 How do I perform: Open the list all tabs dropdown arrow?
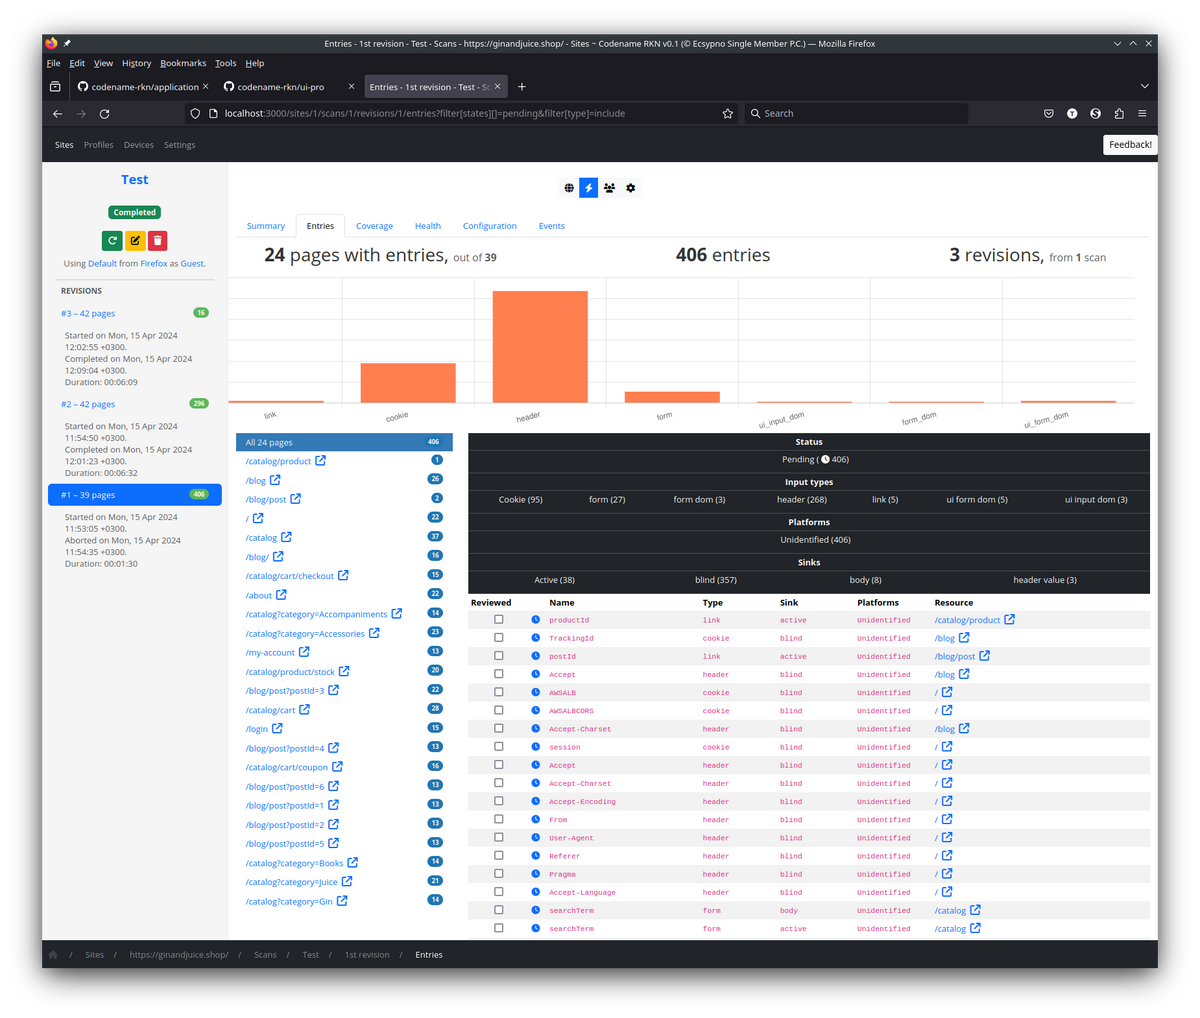[1144, 87]
